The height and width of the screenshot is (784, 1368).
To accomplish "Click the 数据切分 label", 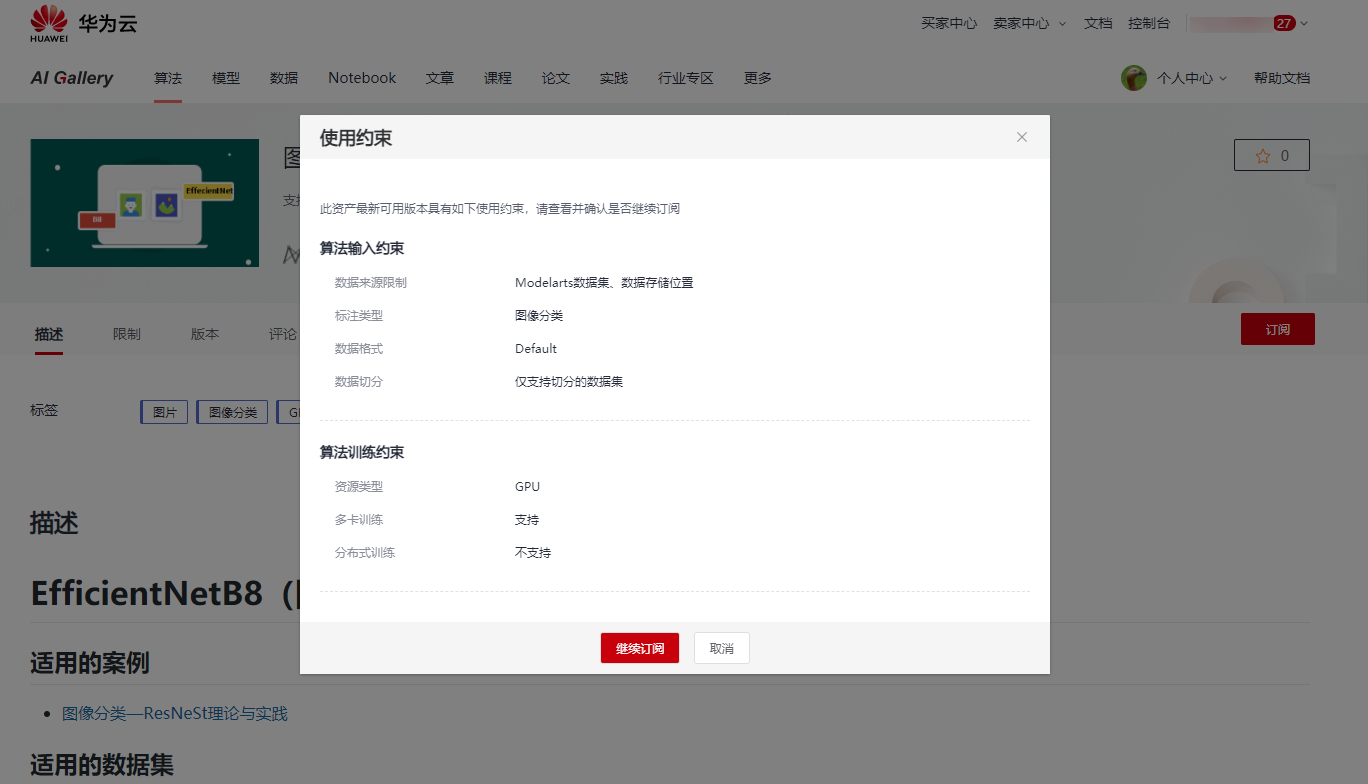I will [x=359, y=382].
